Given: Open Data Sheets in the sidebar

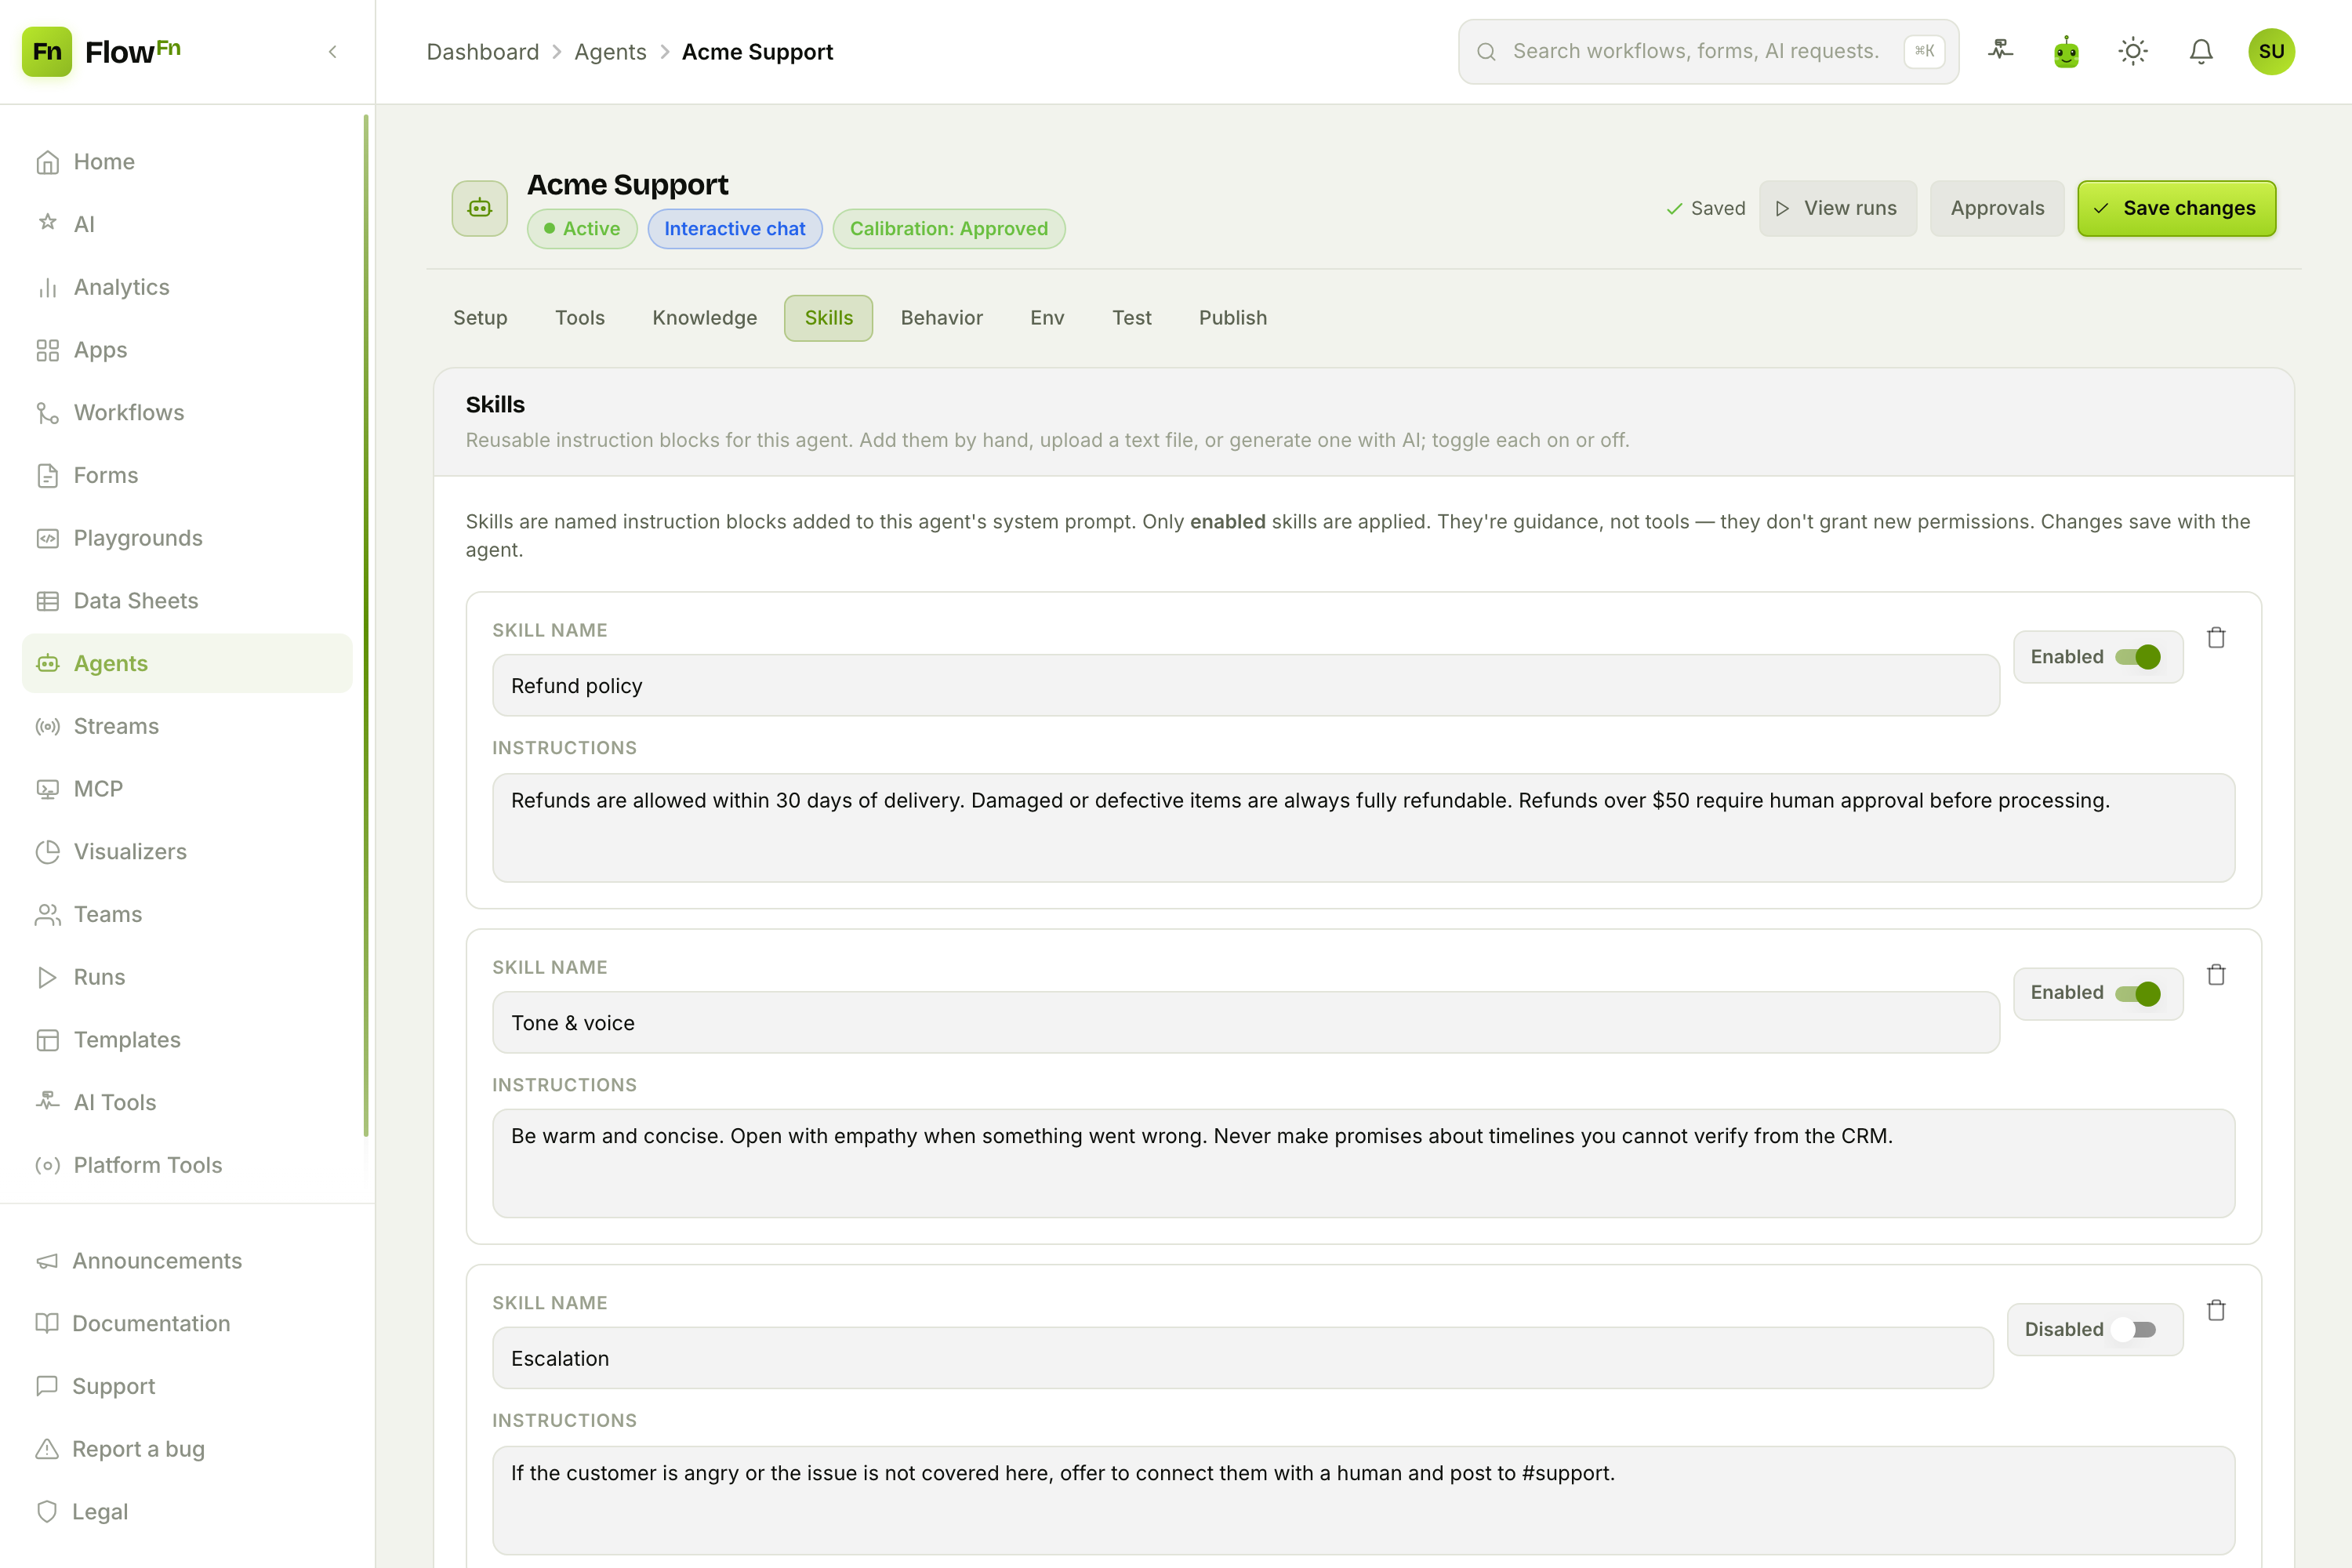Looking at the screenshot, I should (187, 600).
